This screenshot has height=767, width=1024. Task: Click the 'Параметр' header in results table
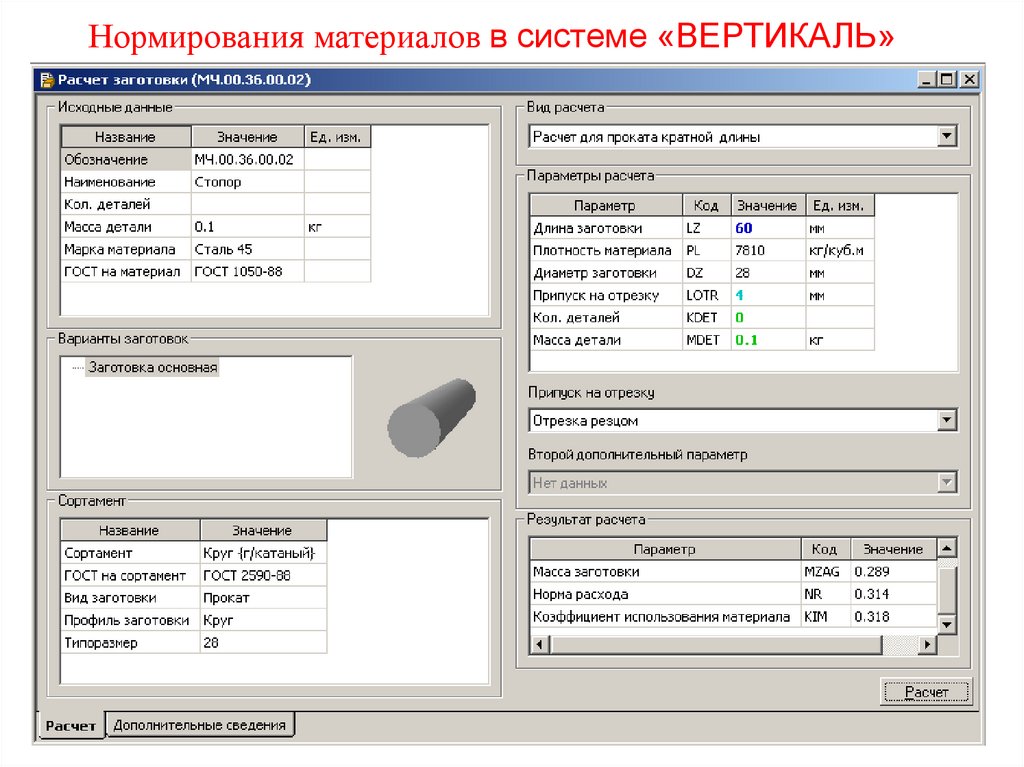665,549
